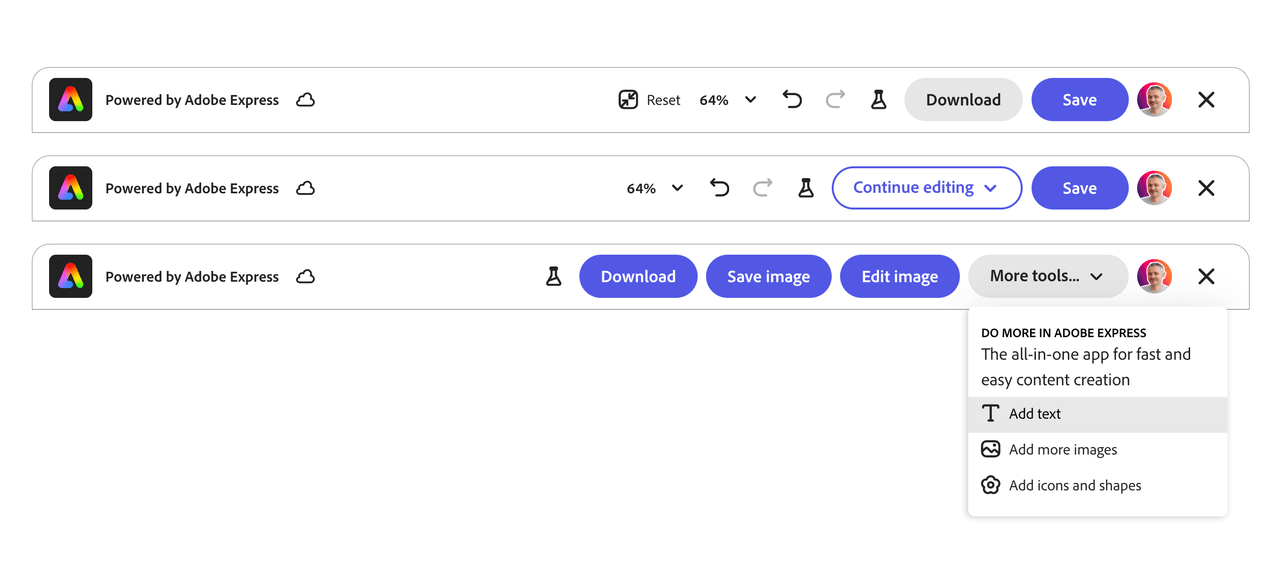1280x584 pixels.
Task: Open the beaker labs icon in first toolbar
Action: coord(878,100)
